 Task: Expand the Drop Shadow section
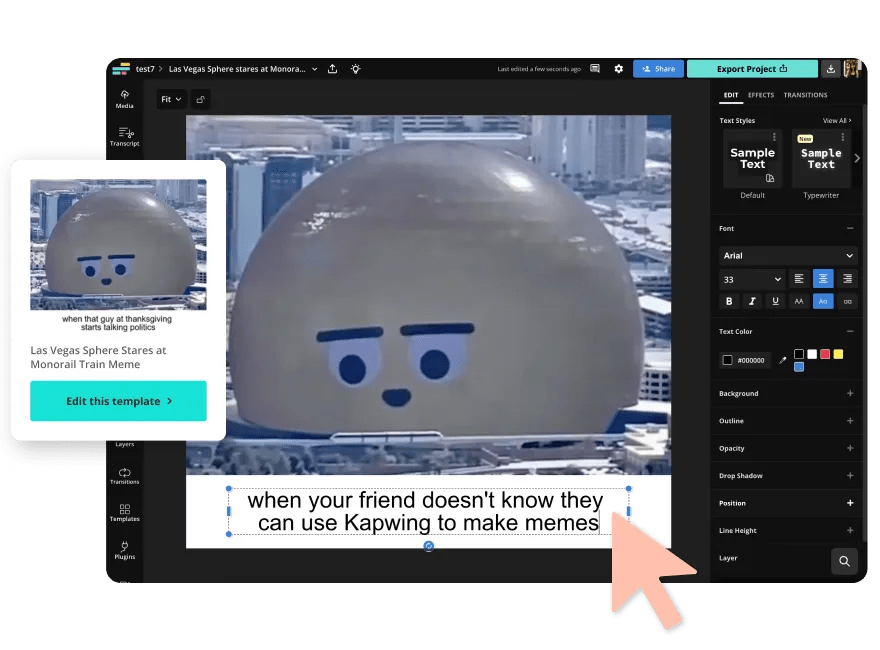point(850,475)
